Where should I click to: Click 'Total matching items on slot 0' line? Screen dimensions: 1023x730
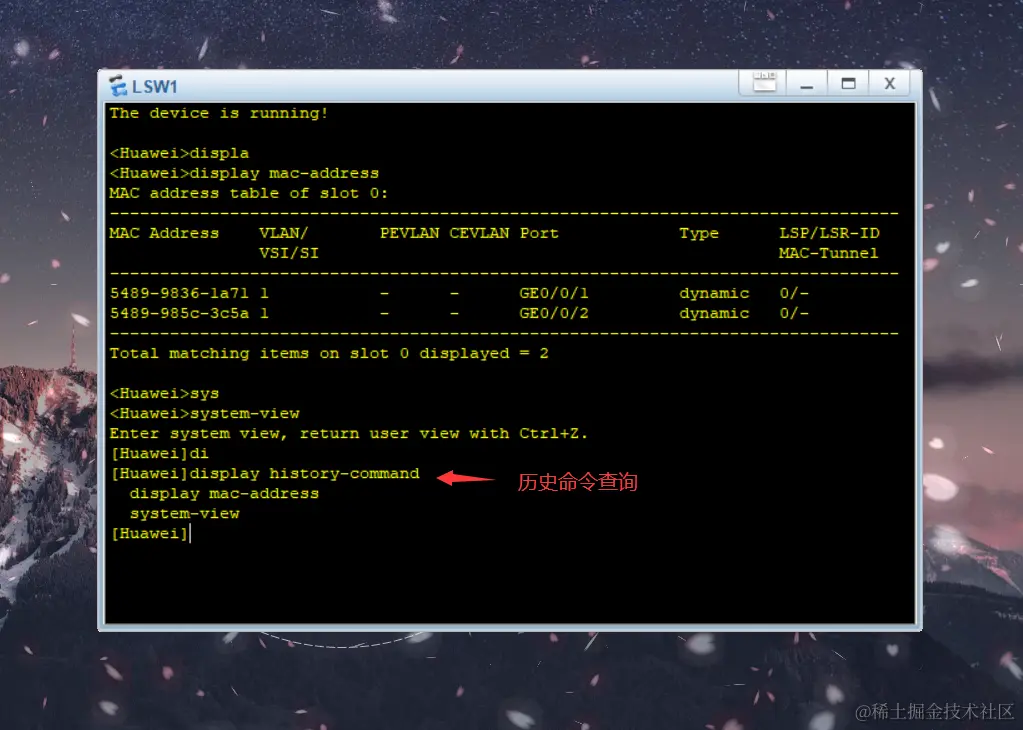[329, 353]
